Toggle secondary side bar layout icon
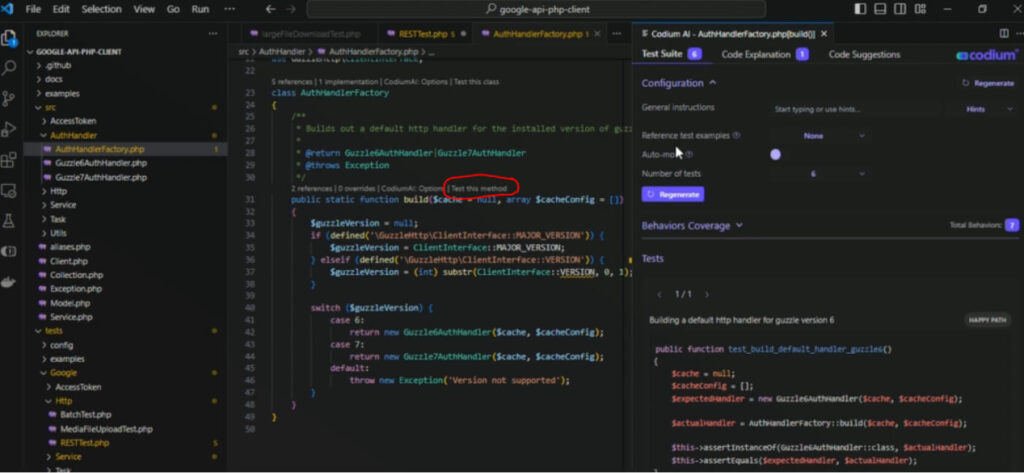This screenshot has height=473, width=1024. coord(900,9)
